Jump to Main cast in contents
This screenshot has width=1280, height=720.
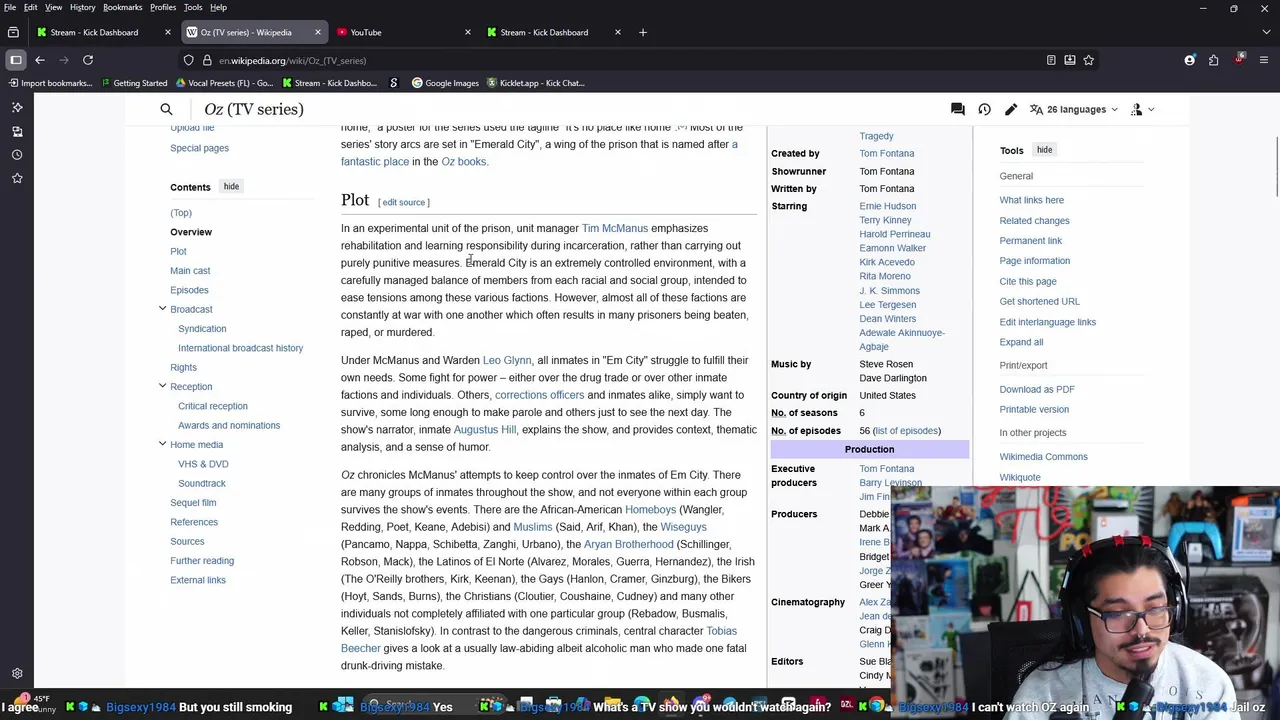[x=190, y=271]
